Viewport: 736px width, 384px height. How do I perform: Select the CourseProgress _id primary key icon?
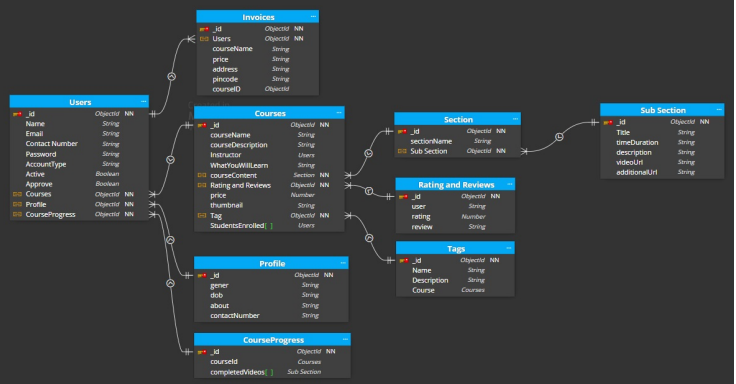pos(202,352)
